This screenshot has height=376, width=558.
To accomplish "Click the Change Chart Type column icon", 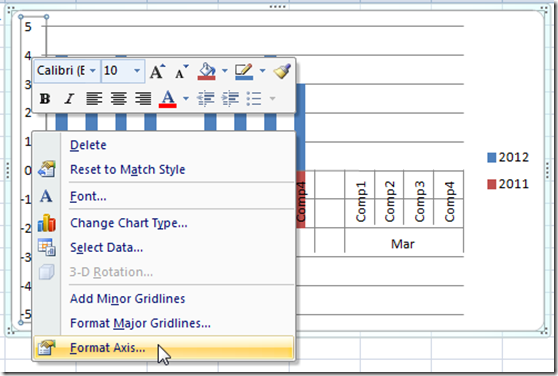I will click(x=47, y=223).
